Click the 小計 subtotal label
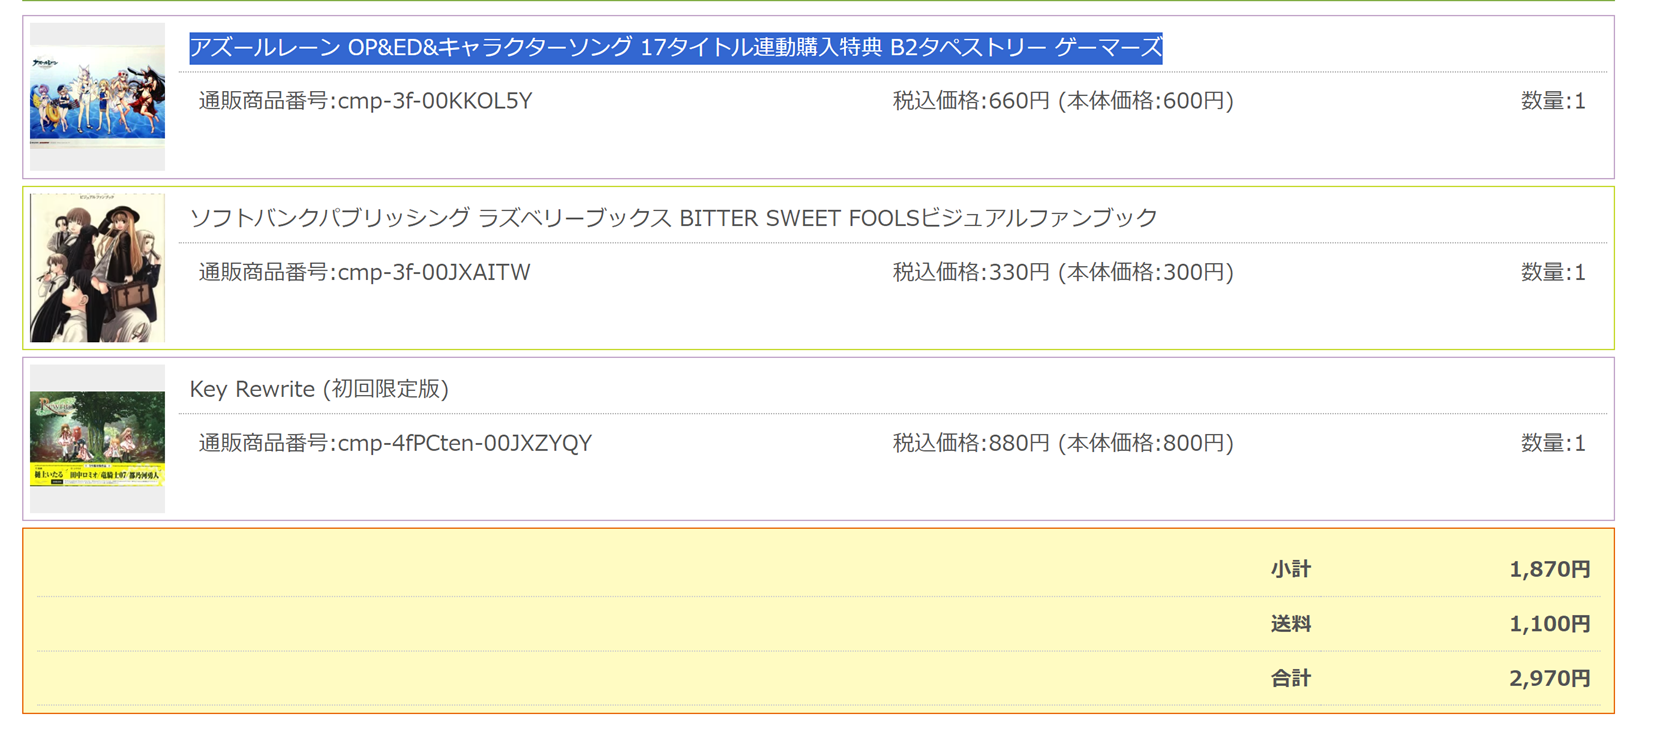Screen dimensions: 1657x738 point(1290,569)
